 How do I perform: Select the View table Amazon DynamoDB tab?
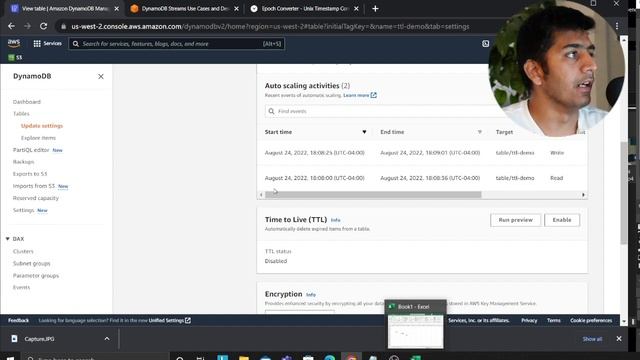pyautogui.click(x=64, y=9)
